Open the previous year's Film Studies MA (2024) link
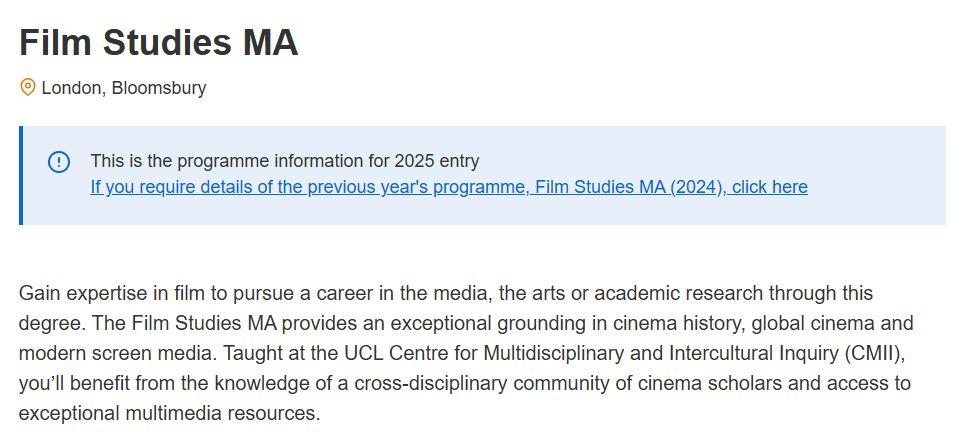The width and height of the screenshot is (966, 443). click(x=448, y=187)
